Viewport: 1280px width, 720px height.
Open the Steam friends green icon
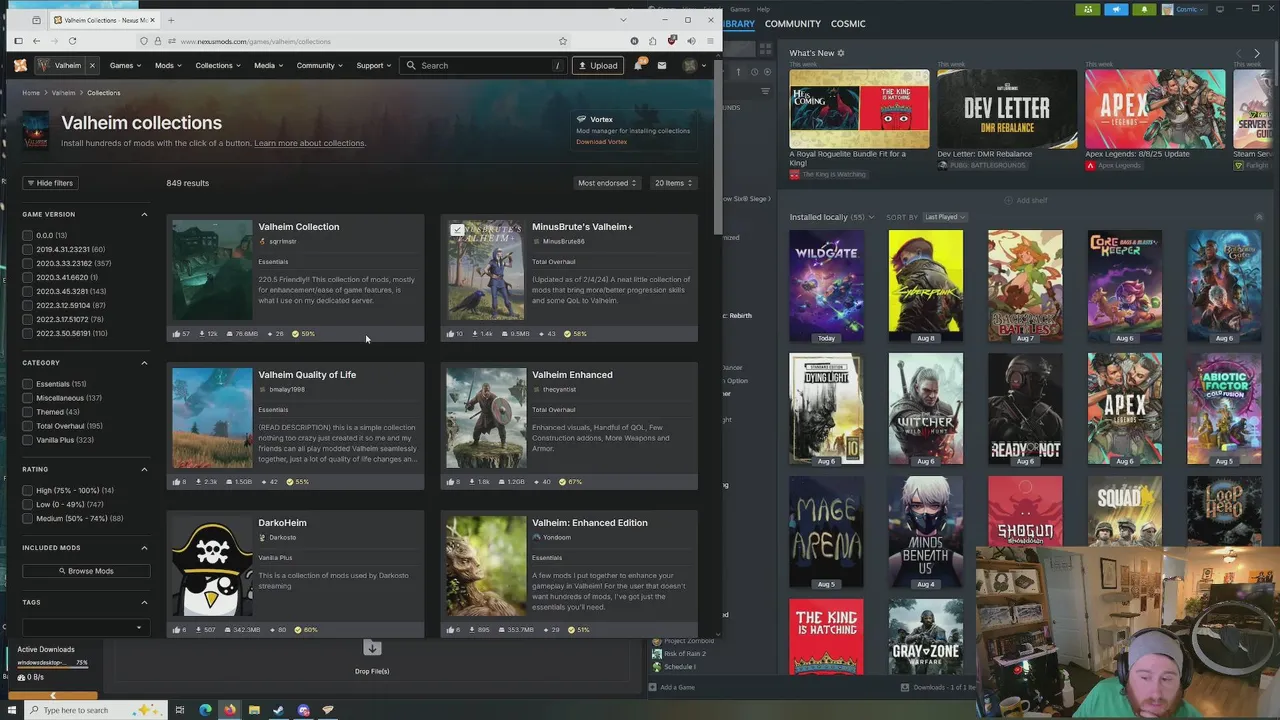pos(1088,10)
